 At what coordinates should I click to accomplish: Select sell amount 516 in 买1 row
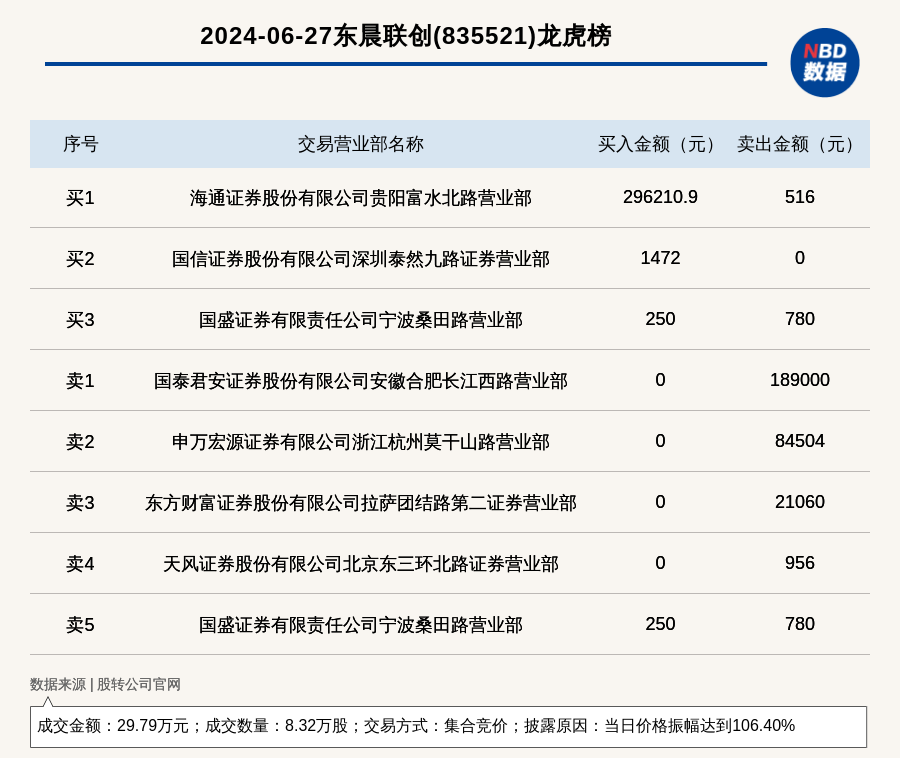800,197
